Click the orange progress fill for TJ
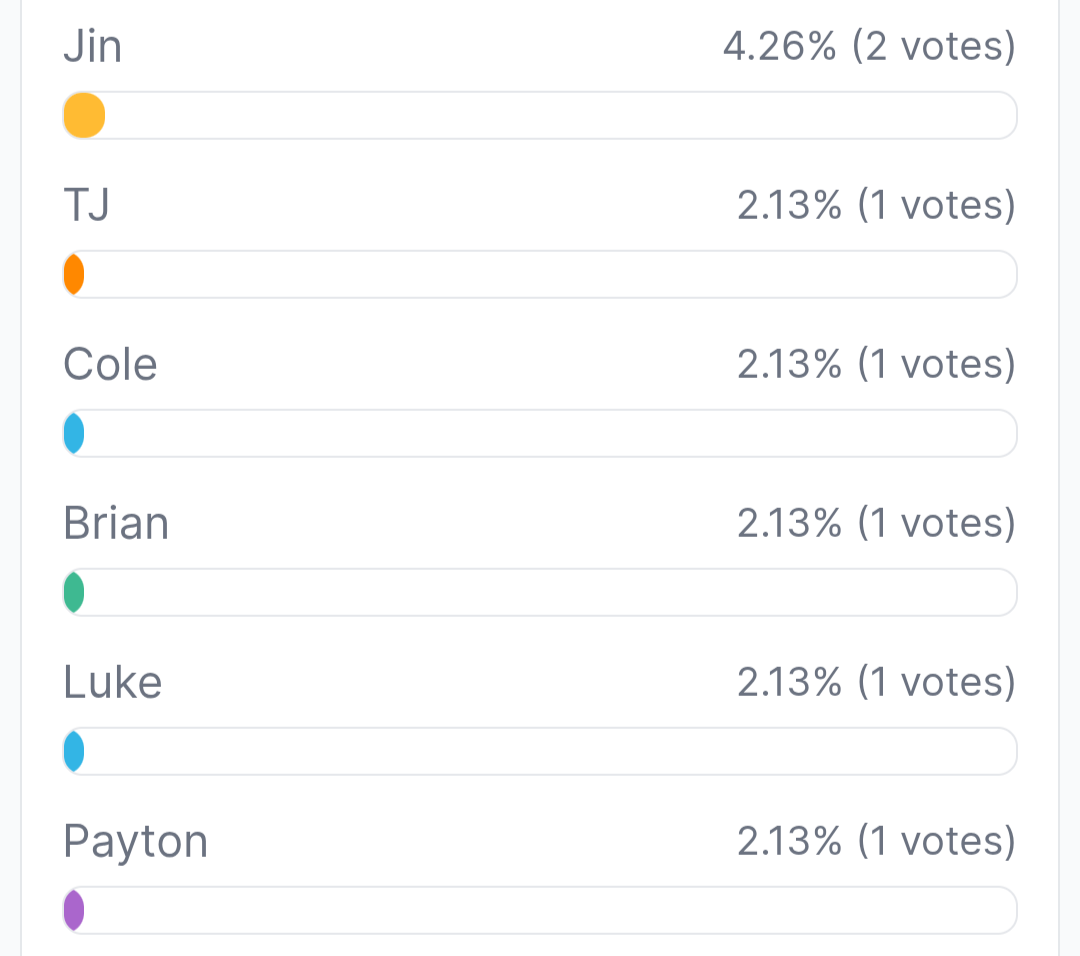Screen dimensions: 1080x956 (x=74, y=274)
